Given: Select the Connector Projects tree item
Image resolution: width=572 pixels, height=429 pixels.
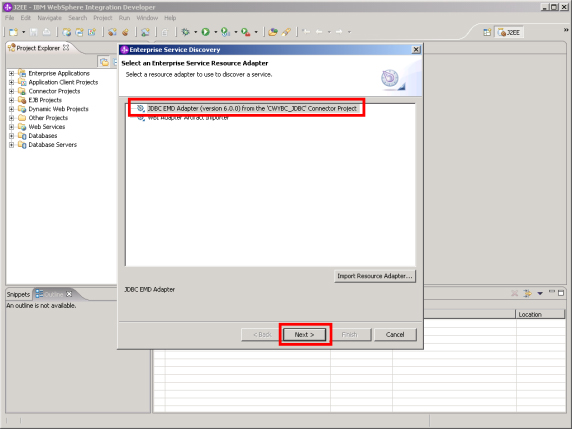Looking at the screenshot, I should coord(54,91).
